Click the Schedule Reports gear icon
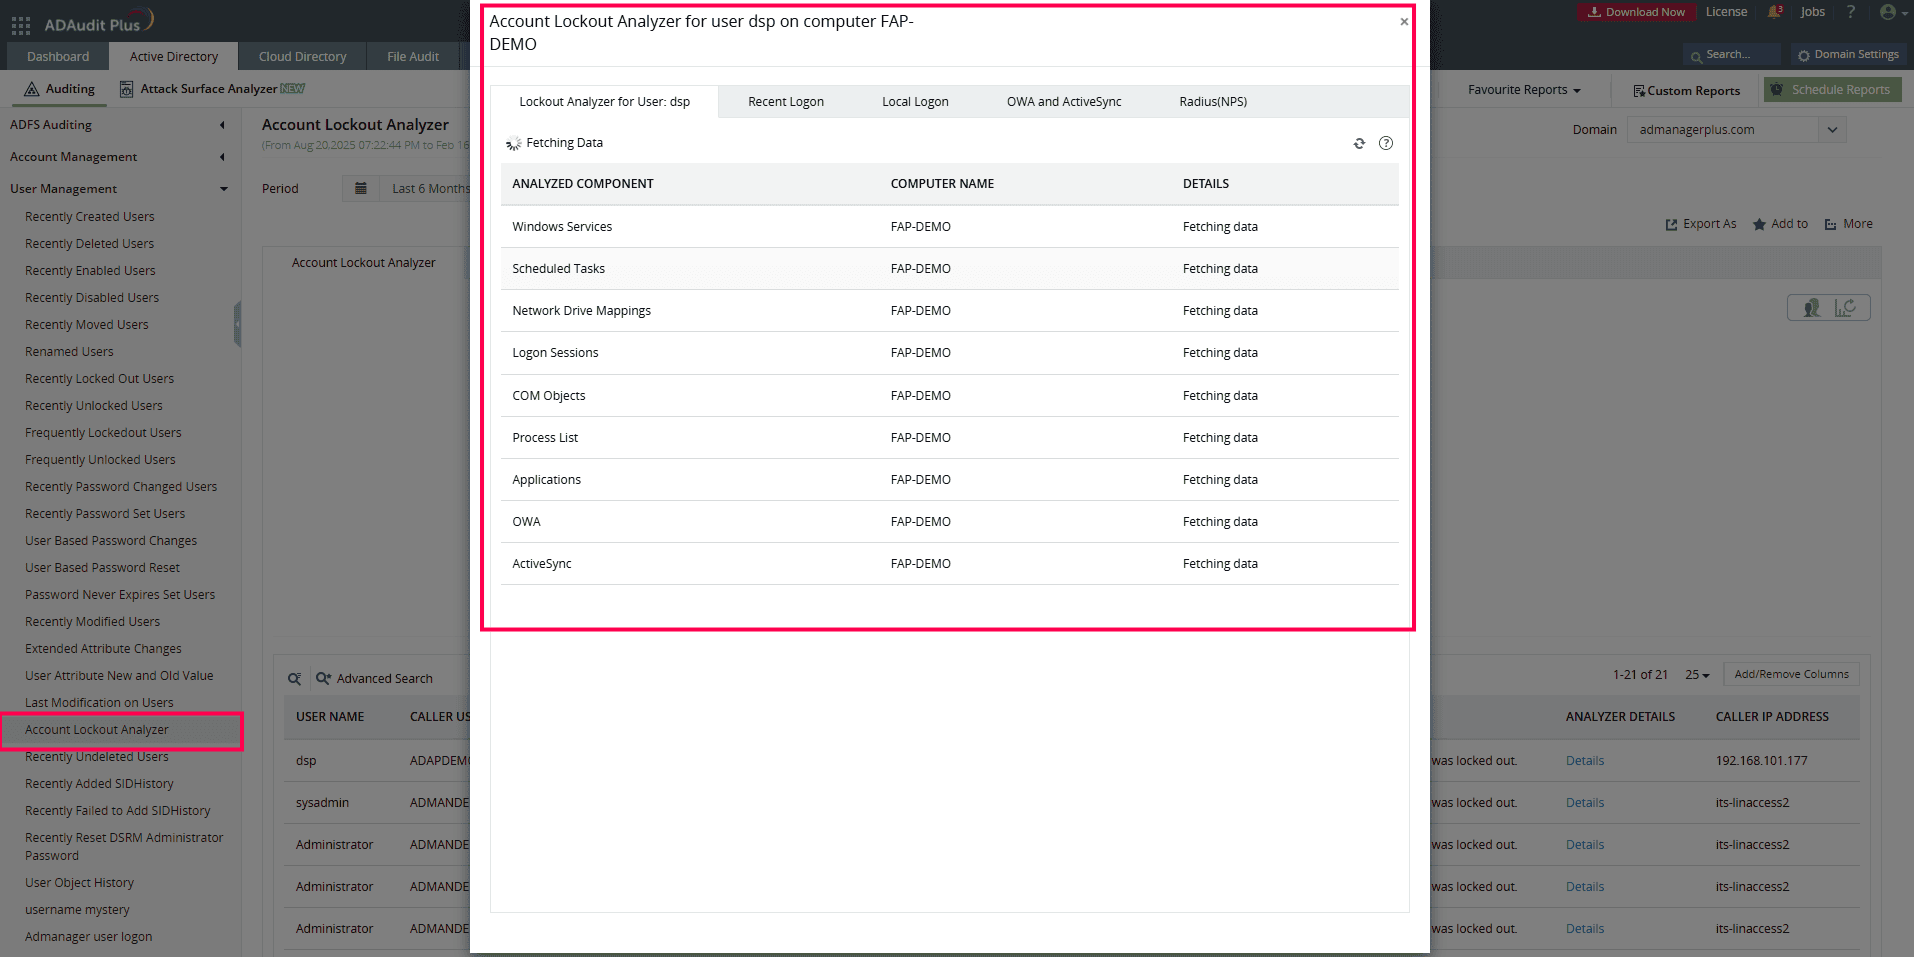The image size is (1914, 957). [1776, 89]
